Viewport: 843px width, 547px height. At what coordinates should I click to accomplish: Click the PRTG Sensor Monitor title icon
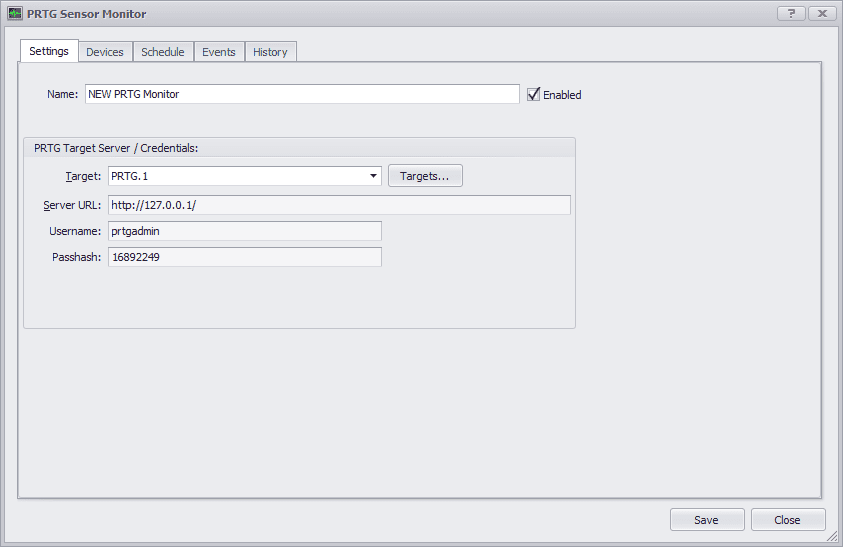tap(15, 13)
